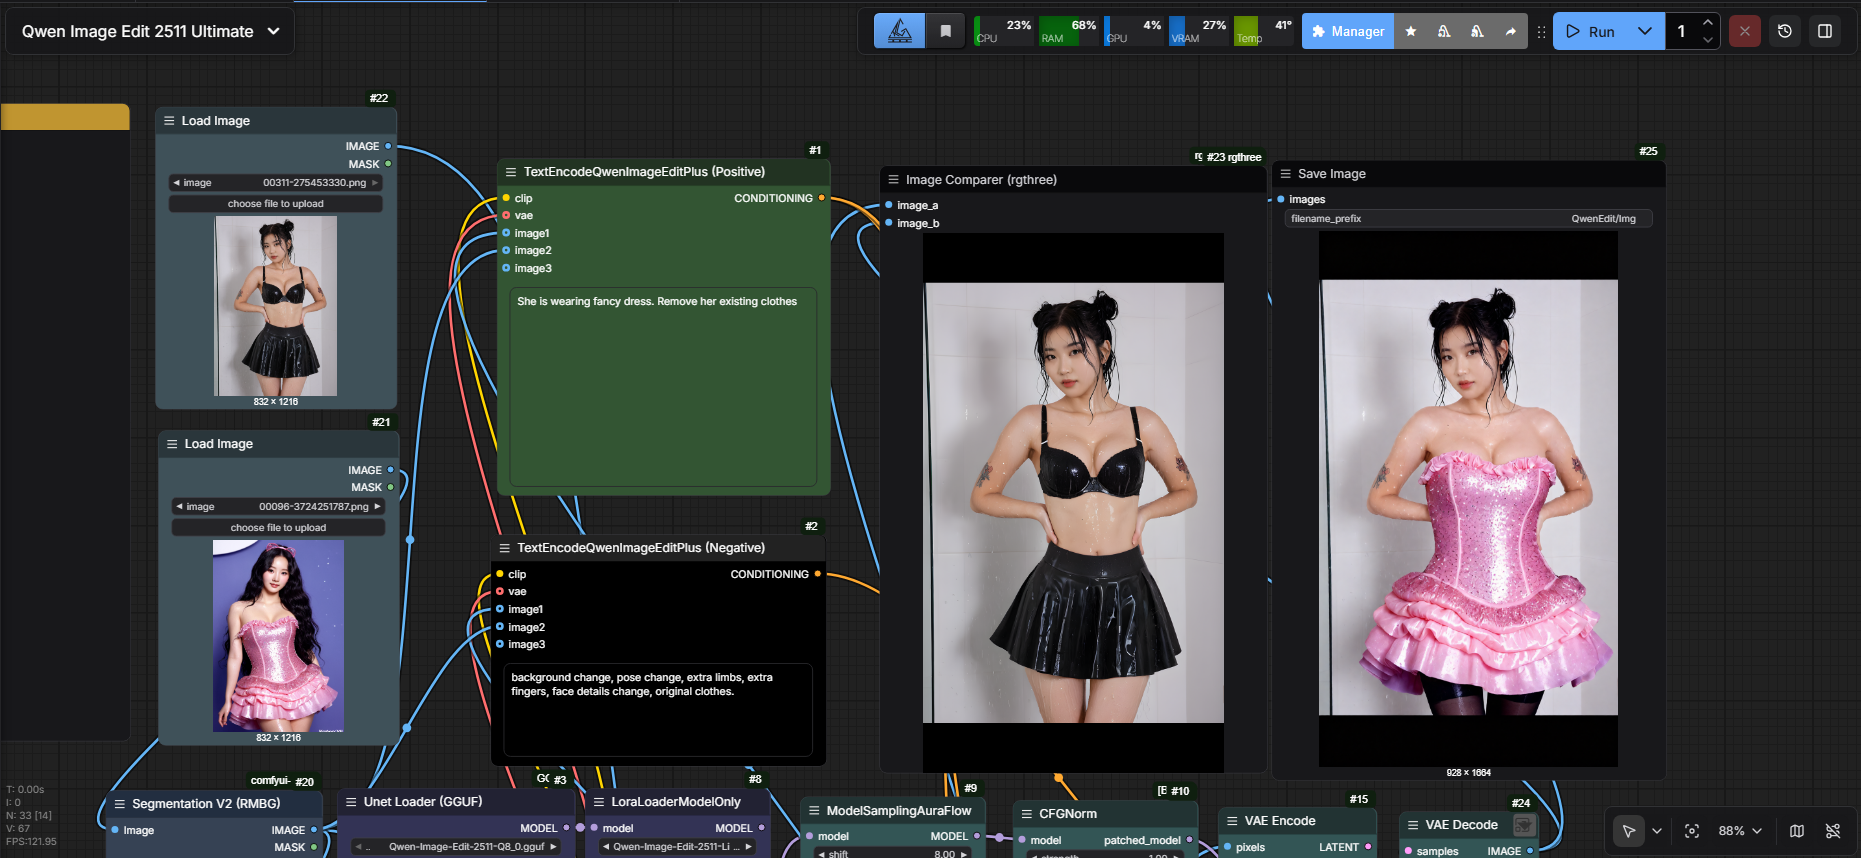Click the bookmark icon in top toolbar
The height and width of the screenshot is (858, 1861).
[x=945, y=31]
